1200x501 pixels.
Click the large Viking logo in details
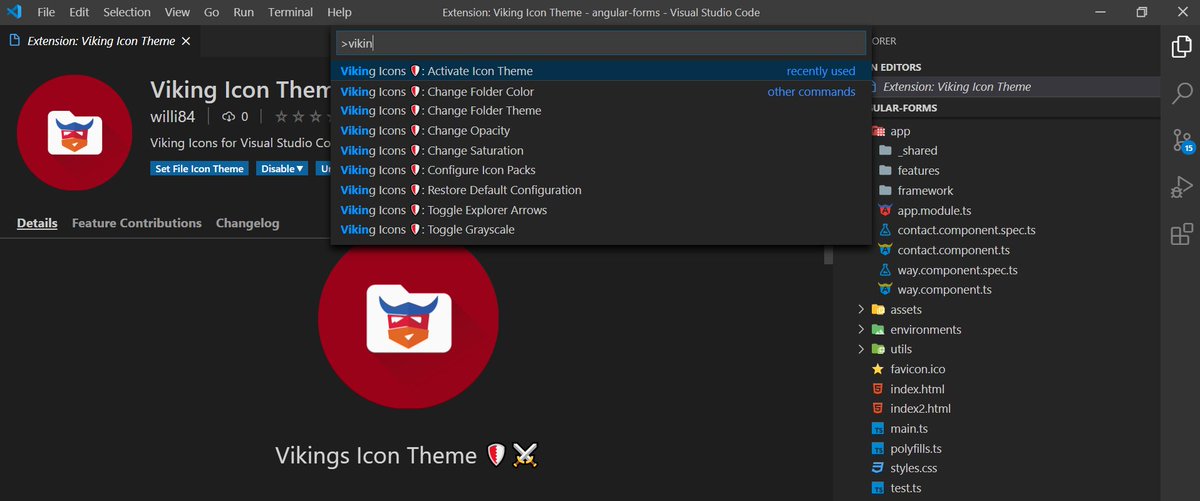pyautogui.click(x=408, y=318)
